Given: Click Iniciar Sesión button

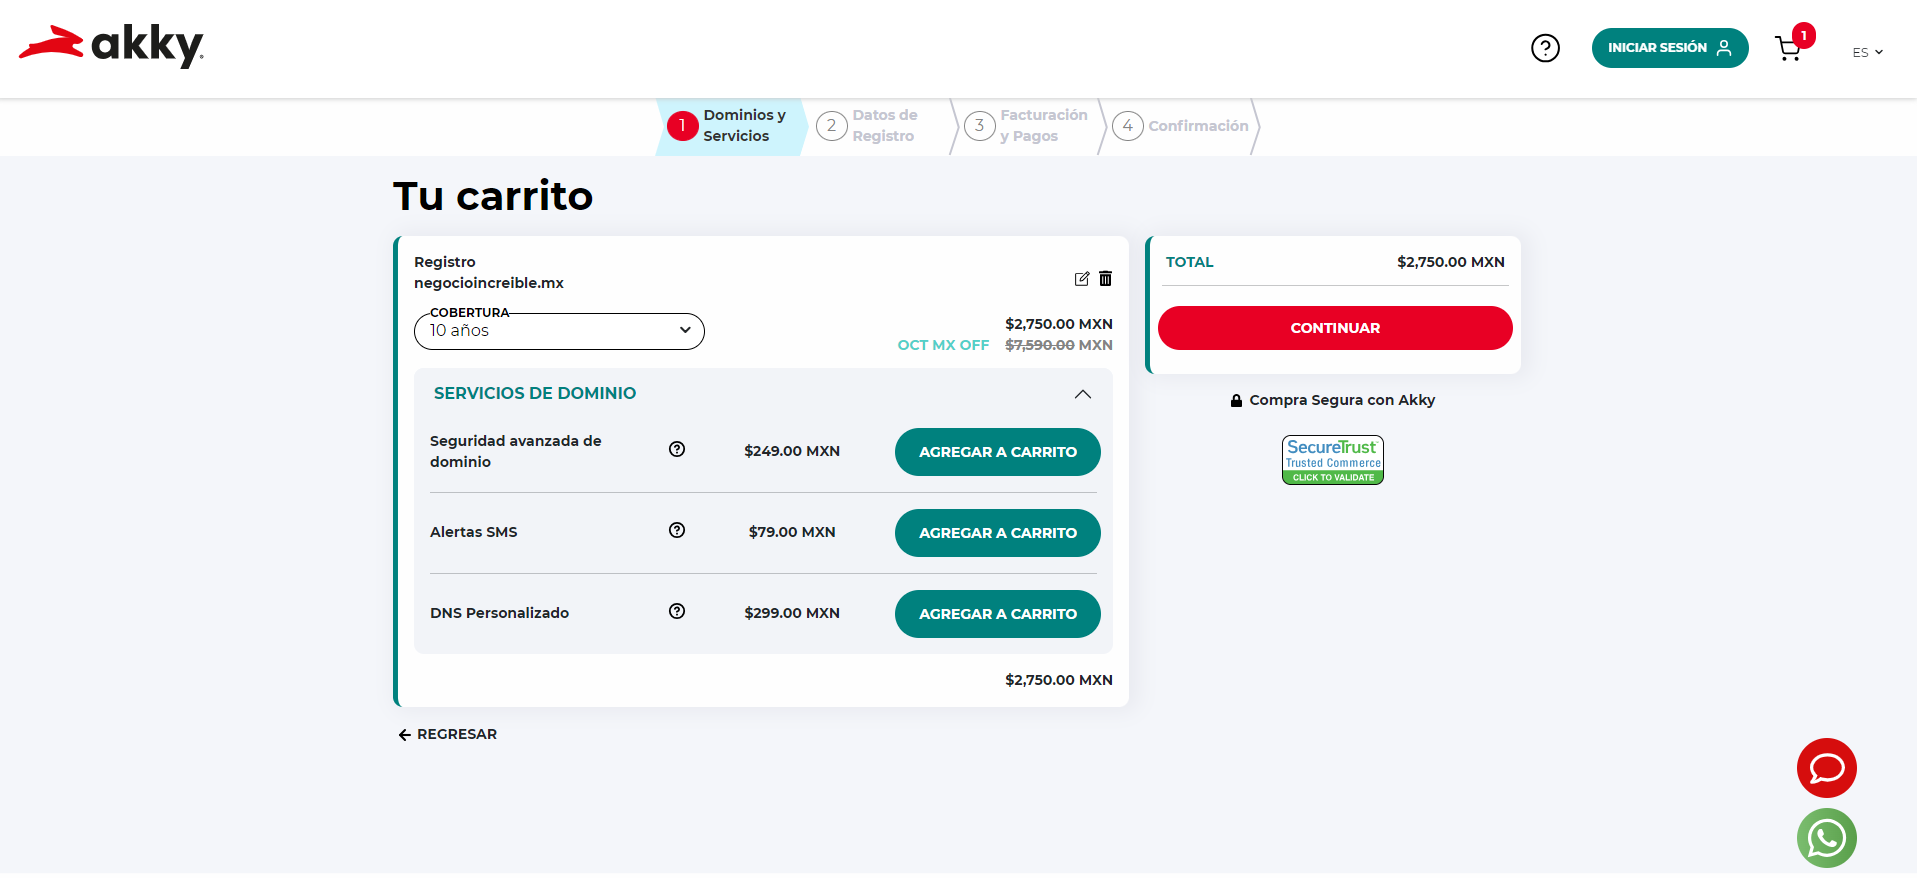Looking at the screenshot, I should 1669,48.
